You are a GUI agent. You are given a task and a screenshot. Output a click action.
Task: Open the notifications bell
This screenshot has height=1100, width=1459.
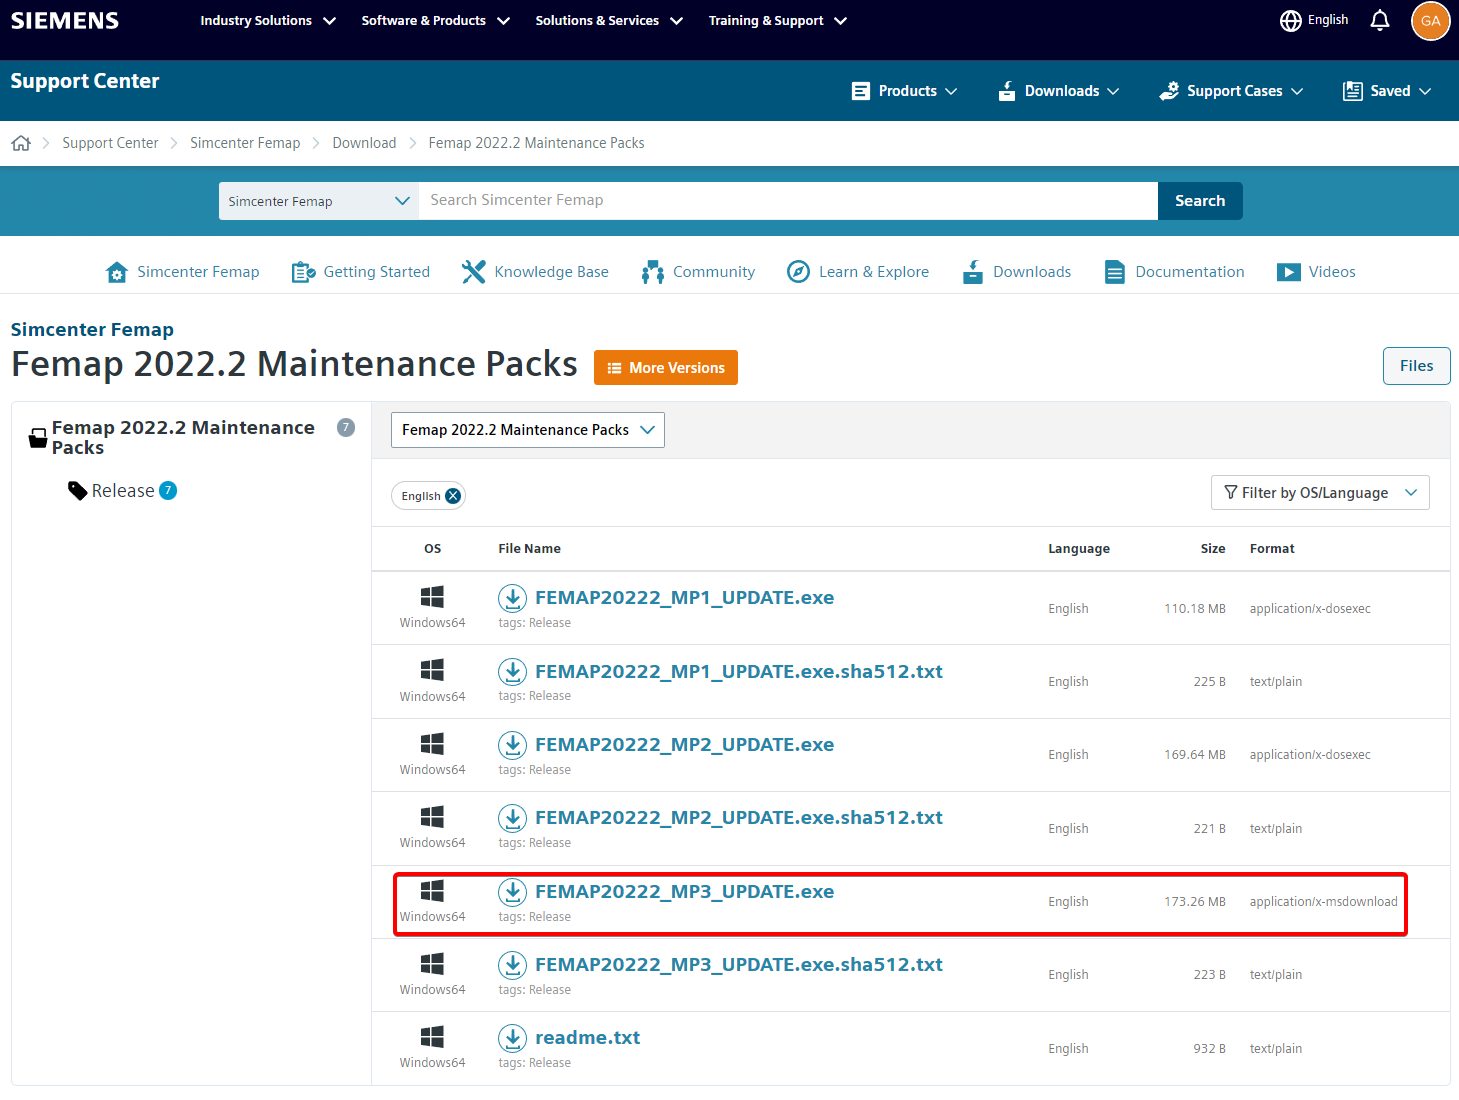click(x=1380, y=20)
